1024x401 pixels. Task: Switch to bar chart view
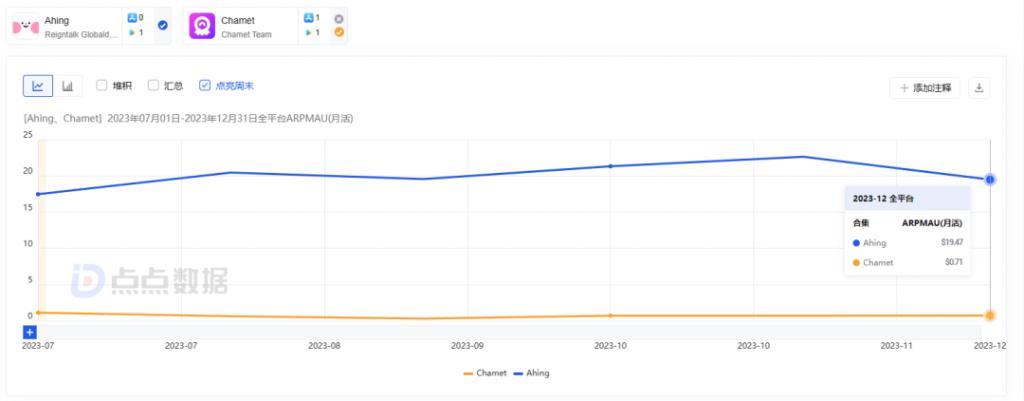coord(68,86)
